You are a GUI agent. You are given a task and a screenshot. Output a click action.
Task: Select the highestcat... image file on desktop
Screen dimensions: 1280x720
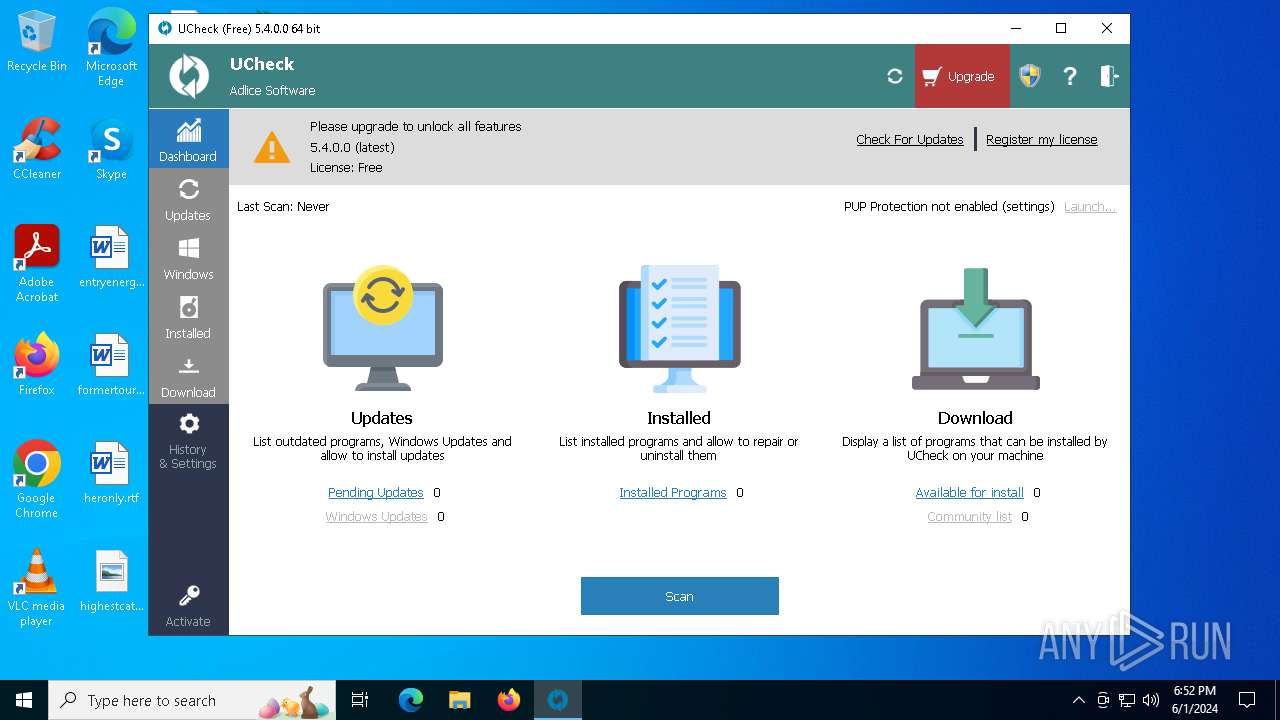click(x=111, y=581)
